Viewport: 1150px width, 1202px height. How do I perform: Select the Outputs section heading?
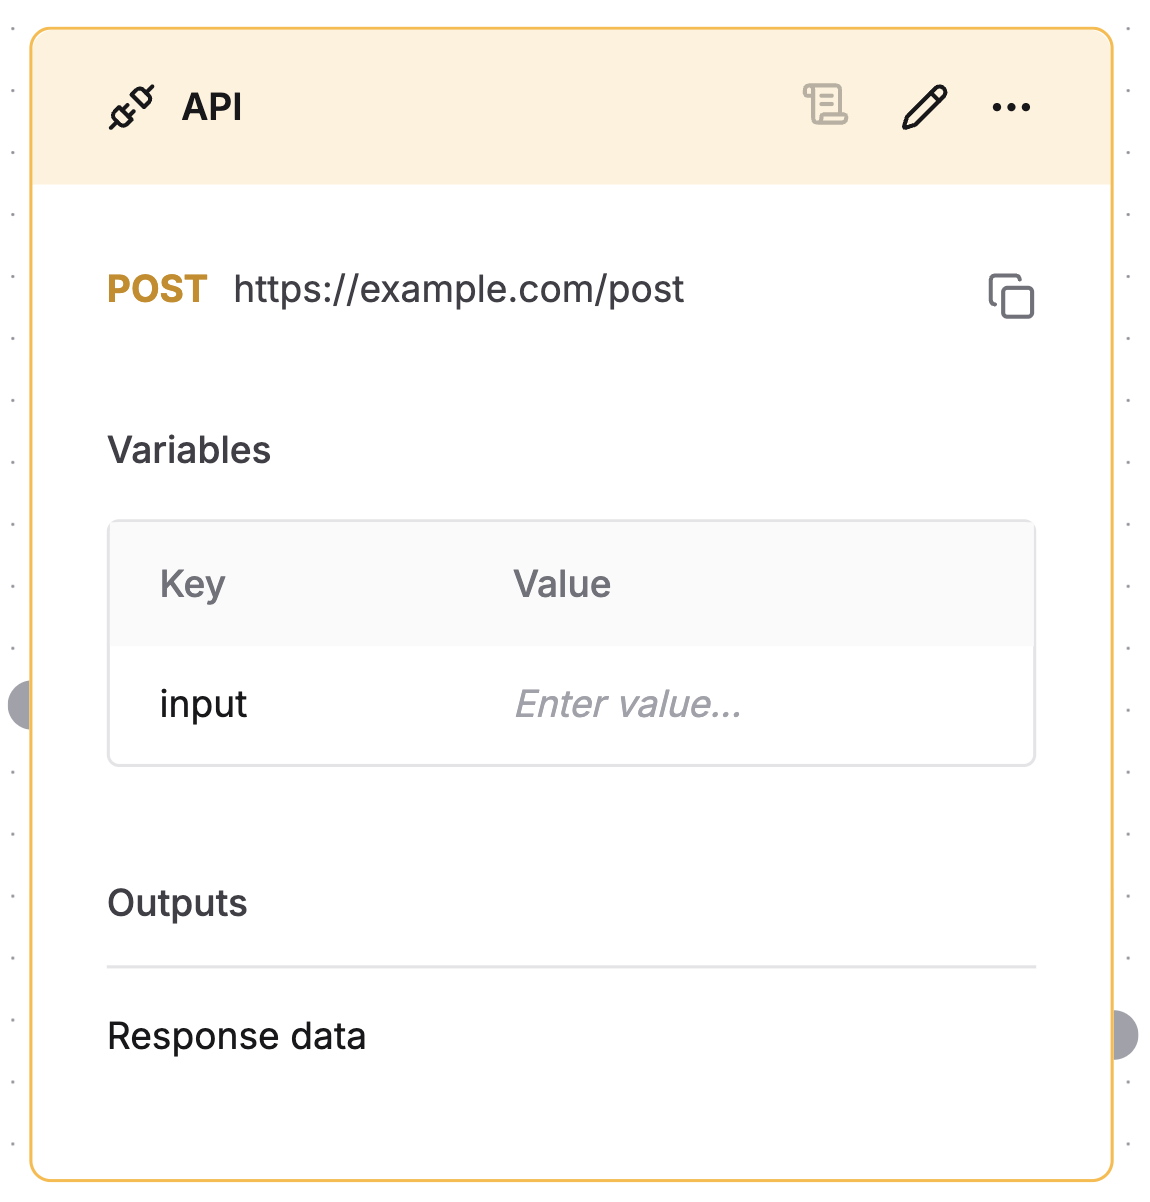pos(177,903)
